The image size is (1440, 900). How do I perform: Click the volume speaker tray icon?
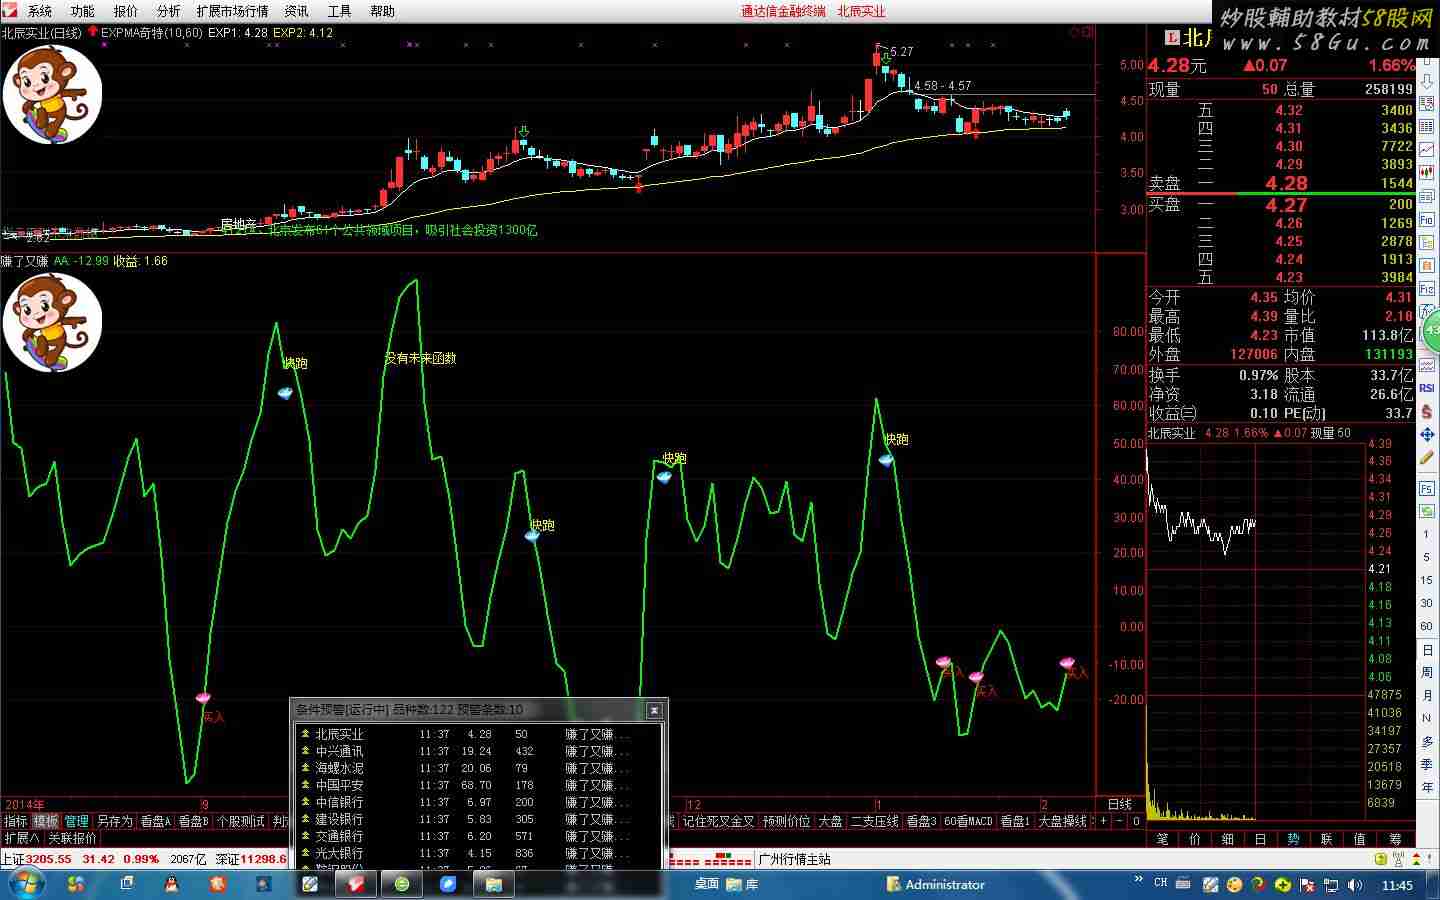click(x=1356, y=885)
